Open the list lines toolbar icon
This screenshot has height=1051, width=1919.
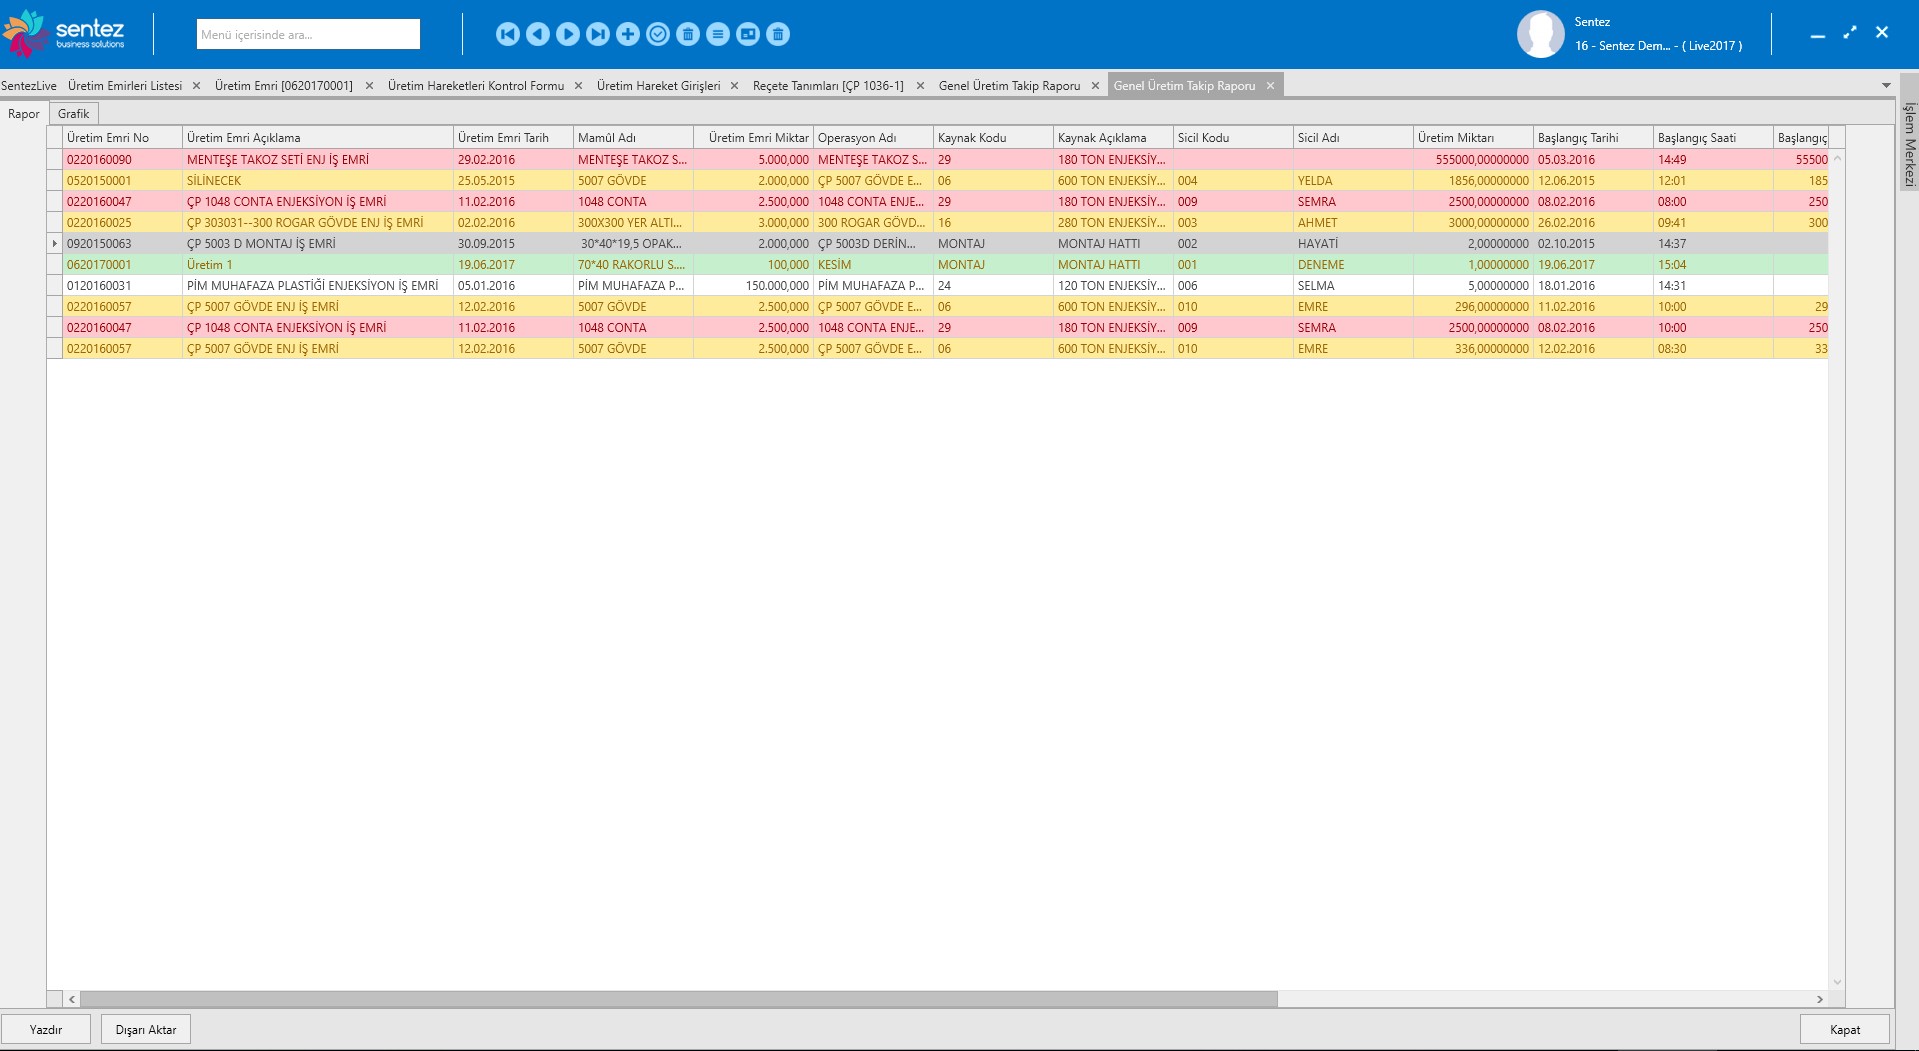[718, 34]
